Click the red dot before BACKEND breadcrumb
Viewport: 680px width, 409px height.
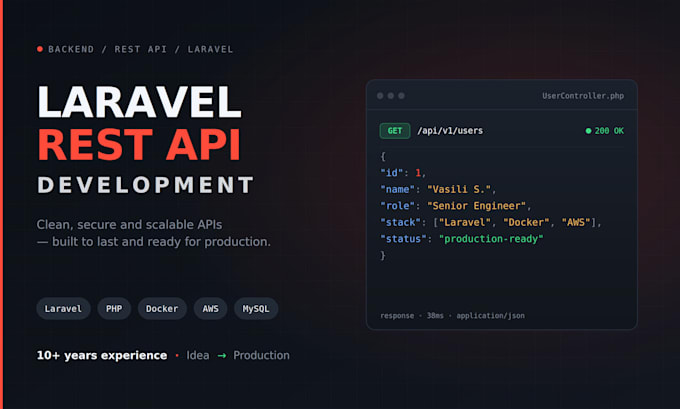click(40, 49)
